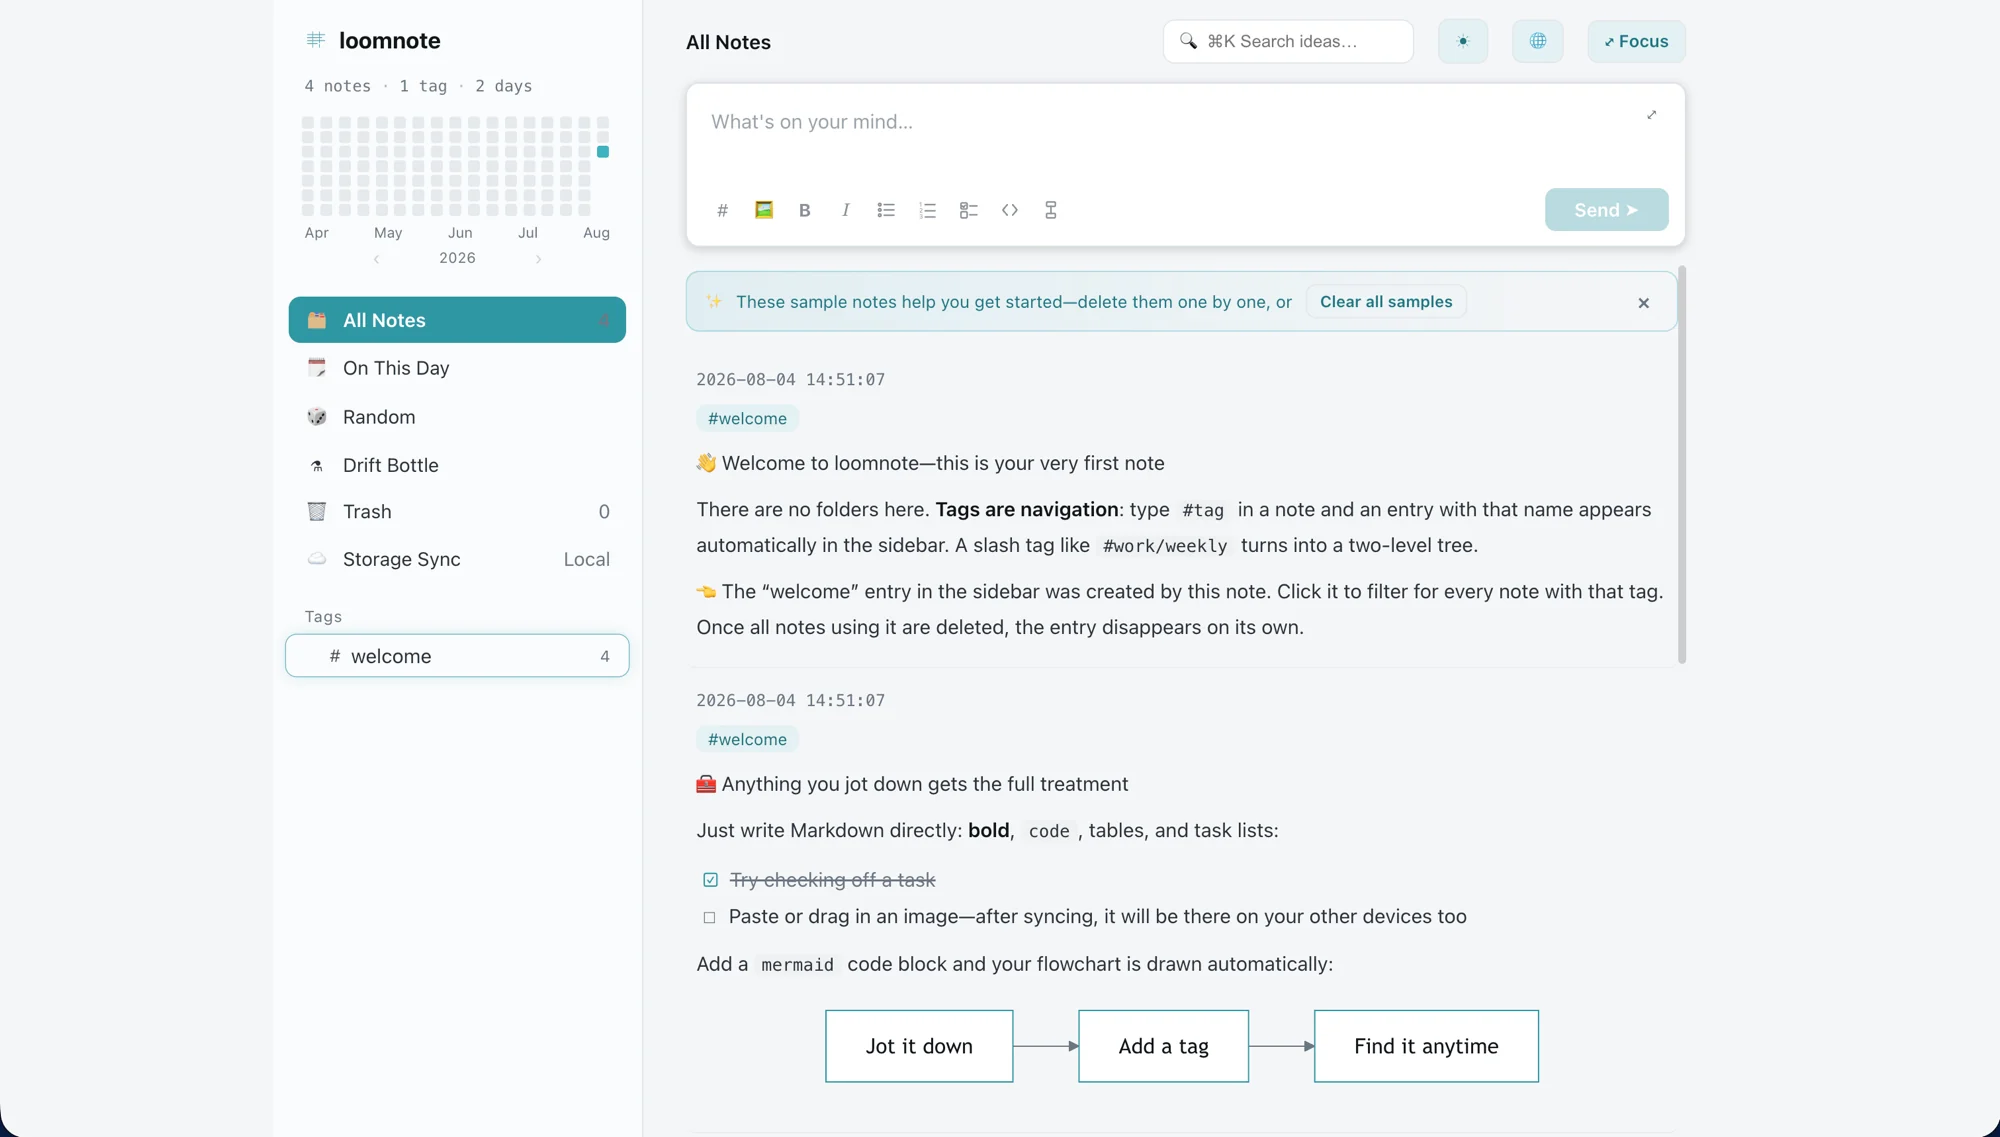
Task: Open All Notes in the sidebar
Action: [457, 320]
